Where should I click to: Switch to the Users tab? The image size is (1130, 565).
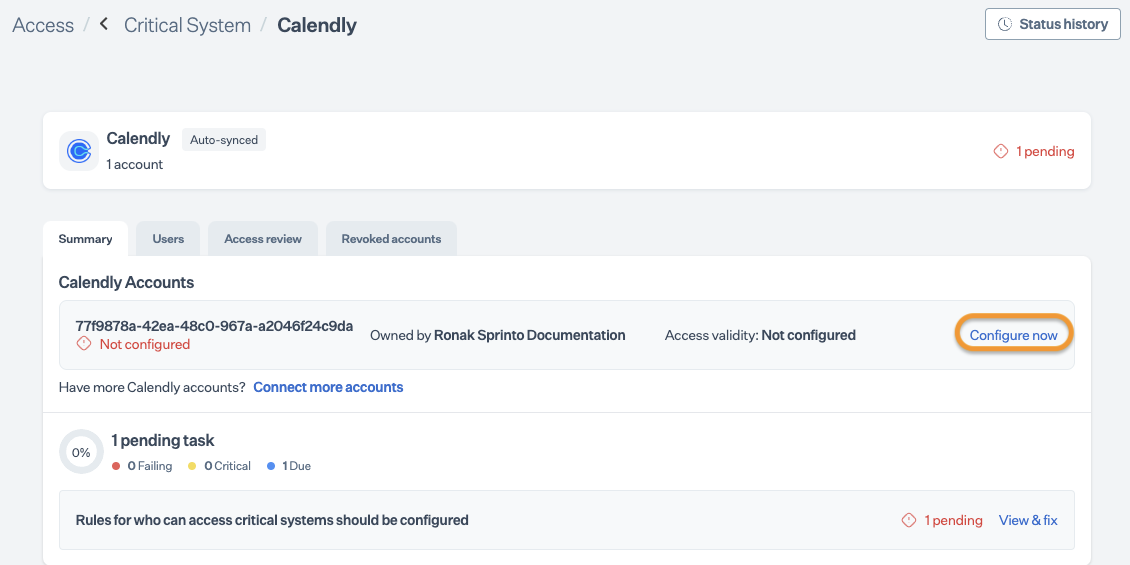coord(168,239)
